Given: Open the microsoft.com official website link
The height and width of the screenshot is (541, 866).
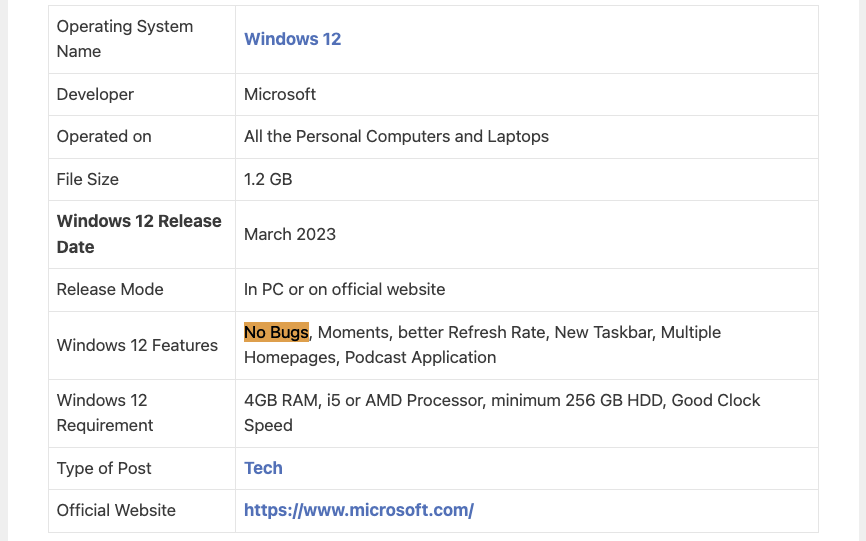Looking at the screenshot, I should pyautogui.click(x=358, y=510).
